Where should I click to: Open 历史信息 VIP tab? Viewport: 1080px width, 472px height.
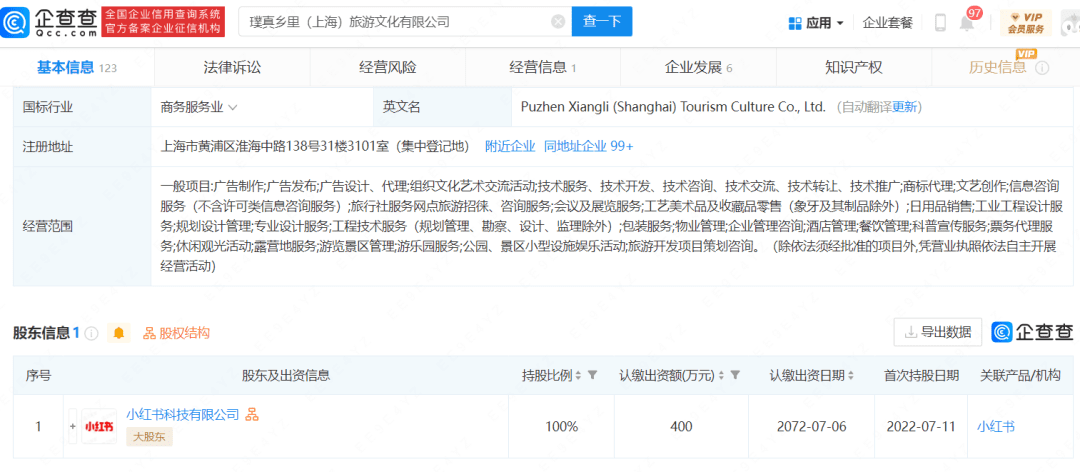coord(997,68)
